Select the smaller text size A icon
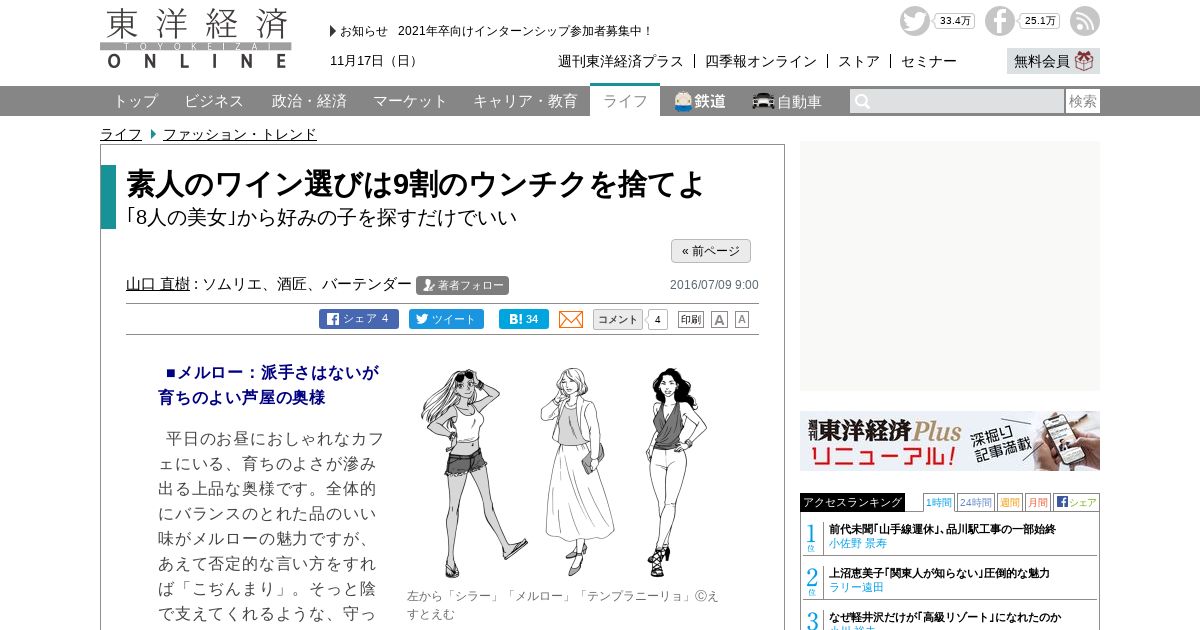This screenshot has height=630, width=1200. click(742, 319)
